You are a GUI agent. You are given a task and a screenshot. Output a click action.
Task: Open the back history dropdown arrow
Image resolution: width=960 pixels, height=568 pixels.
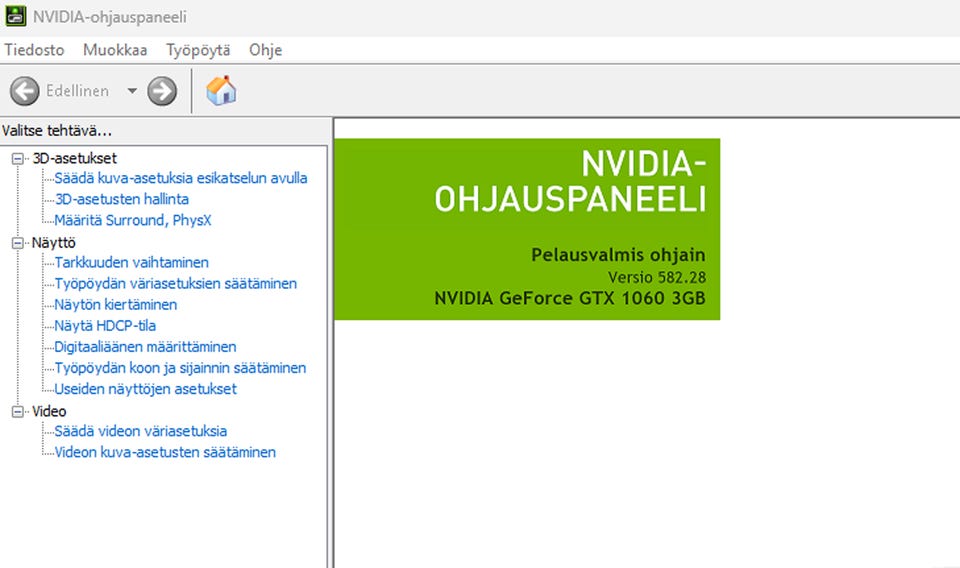[x=132, y=91]
